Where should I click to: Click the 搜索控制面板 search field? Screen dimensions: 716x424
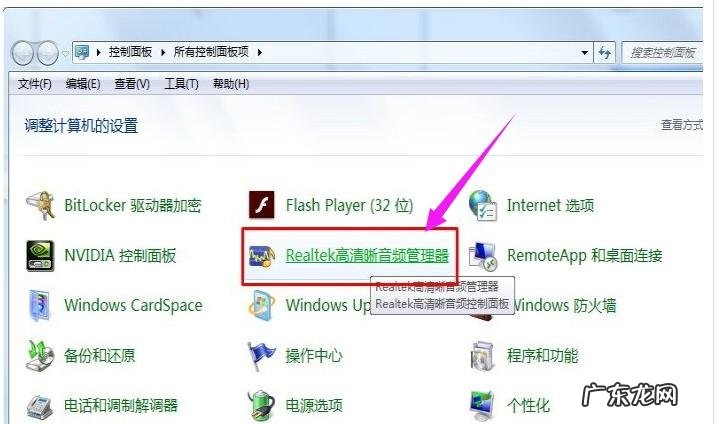pyautogui.click(x=663, y=53)
